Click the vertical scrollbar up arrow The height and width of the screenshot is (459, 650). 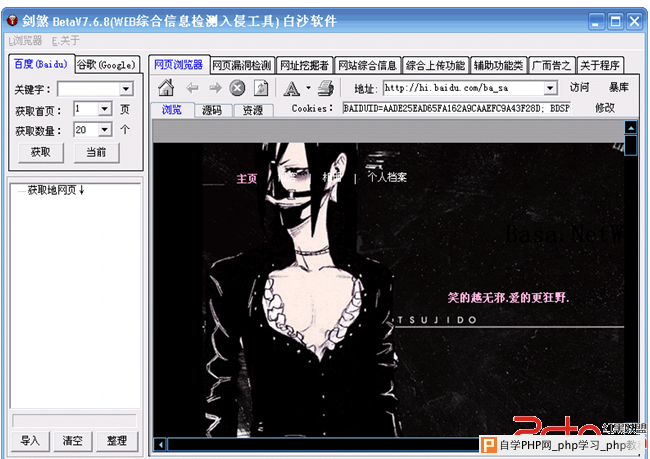(x=631, y=128)
